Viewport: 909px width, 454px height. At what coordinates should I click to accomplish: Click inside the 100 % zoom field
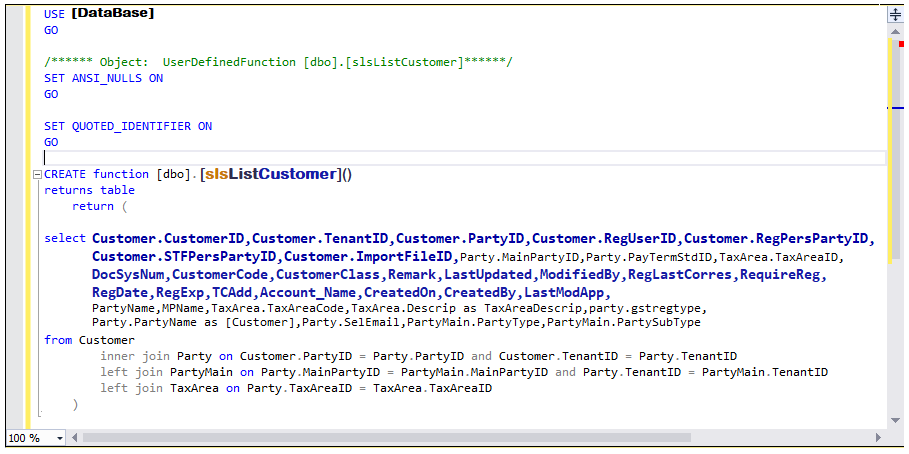coord(29,438)
